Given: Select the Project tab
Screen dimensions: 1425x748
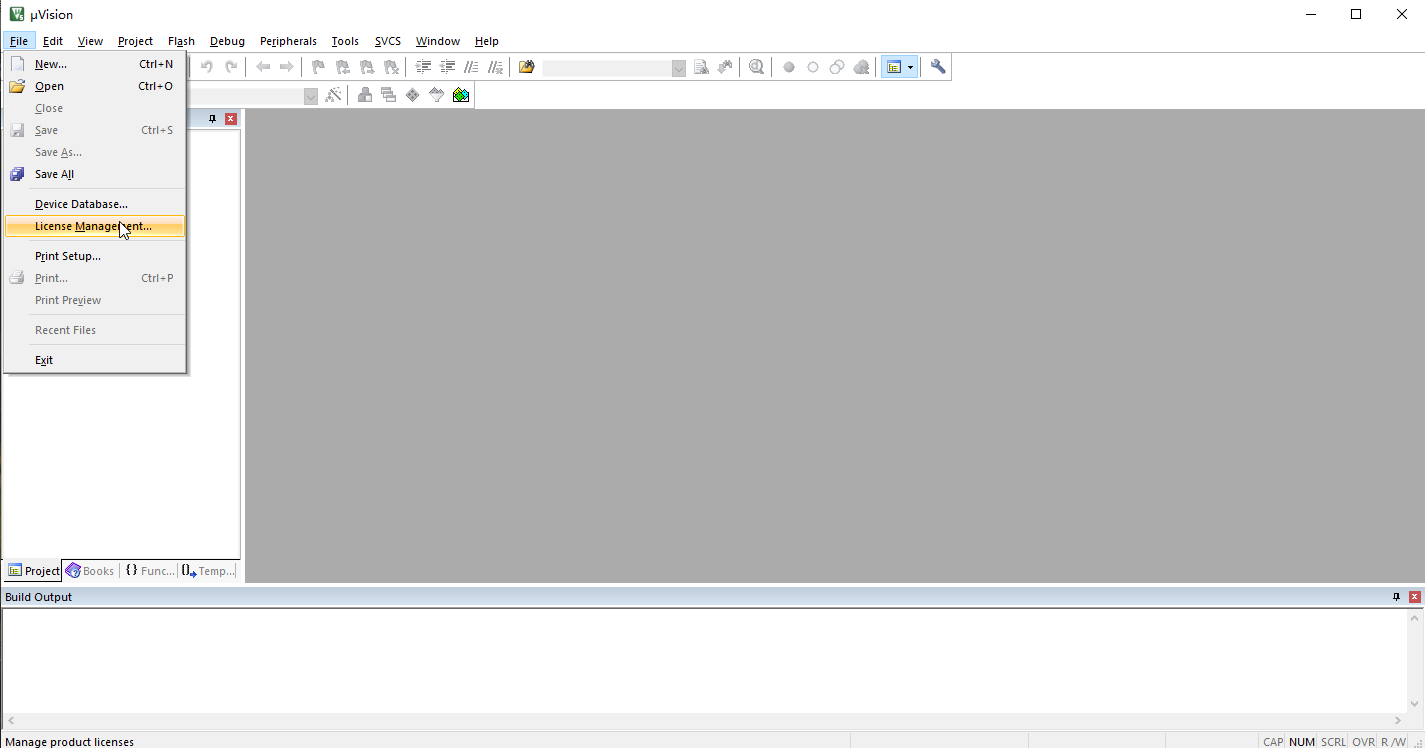Looking at the screenshot, I should tap(33, 571).
